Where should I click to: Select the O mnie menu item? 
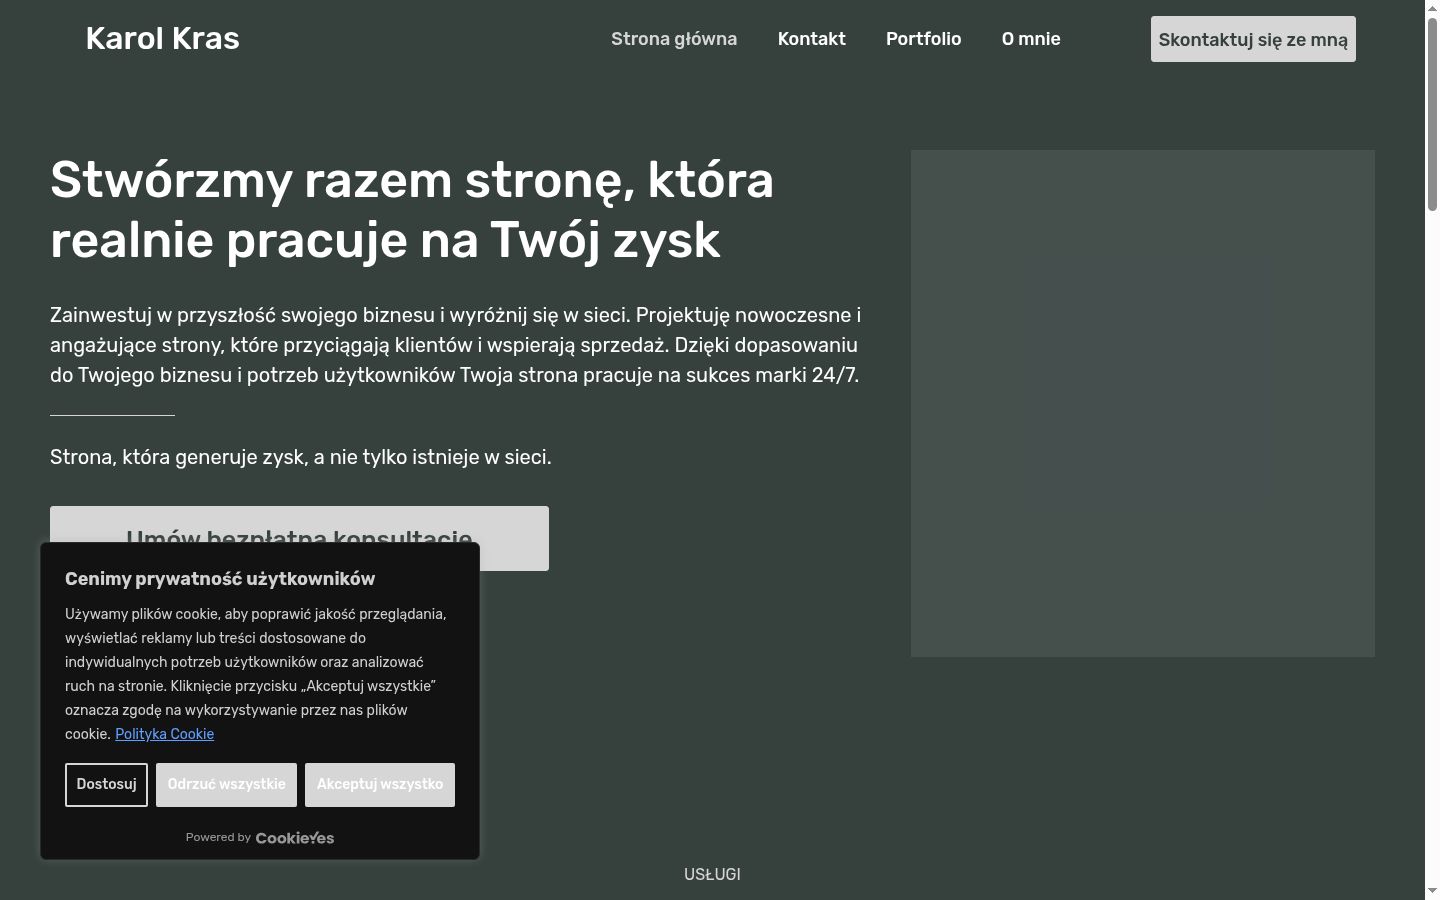[1031, 39]
